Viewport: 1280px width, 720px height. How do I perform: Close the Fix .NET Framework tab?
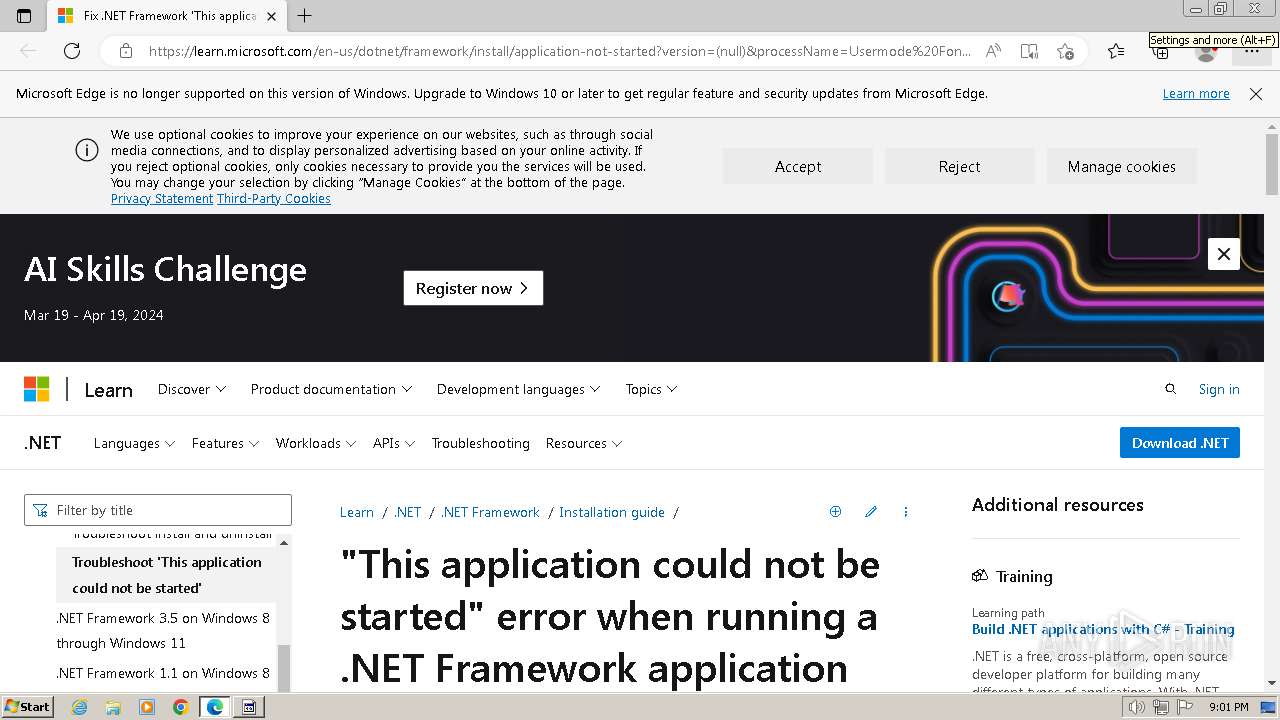(271, 16)
